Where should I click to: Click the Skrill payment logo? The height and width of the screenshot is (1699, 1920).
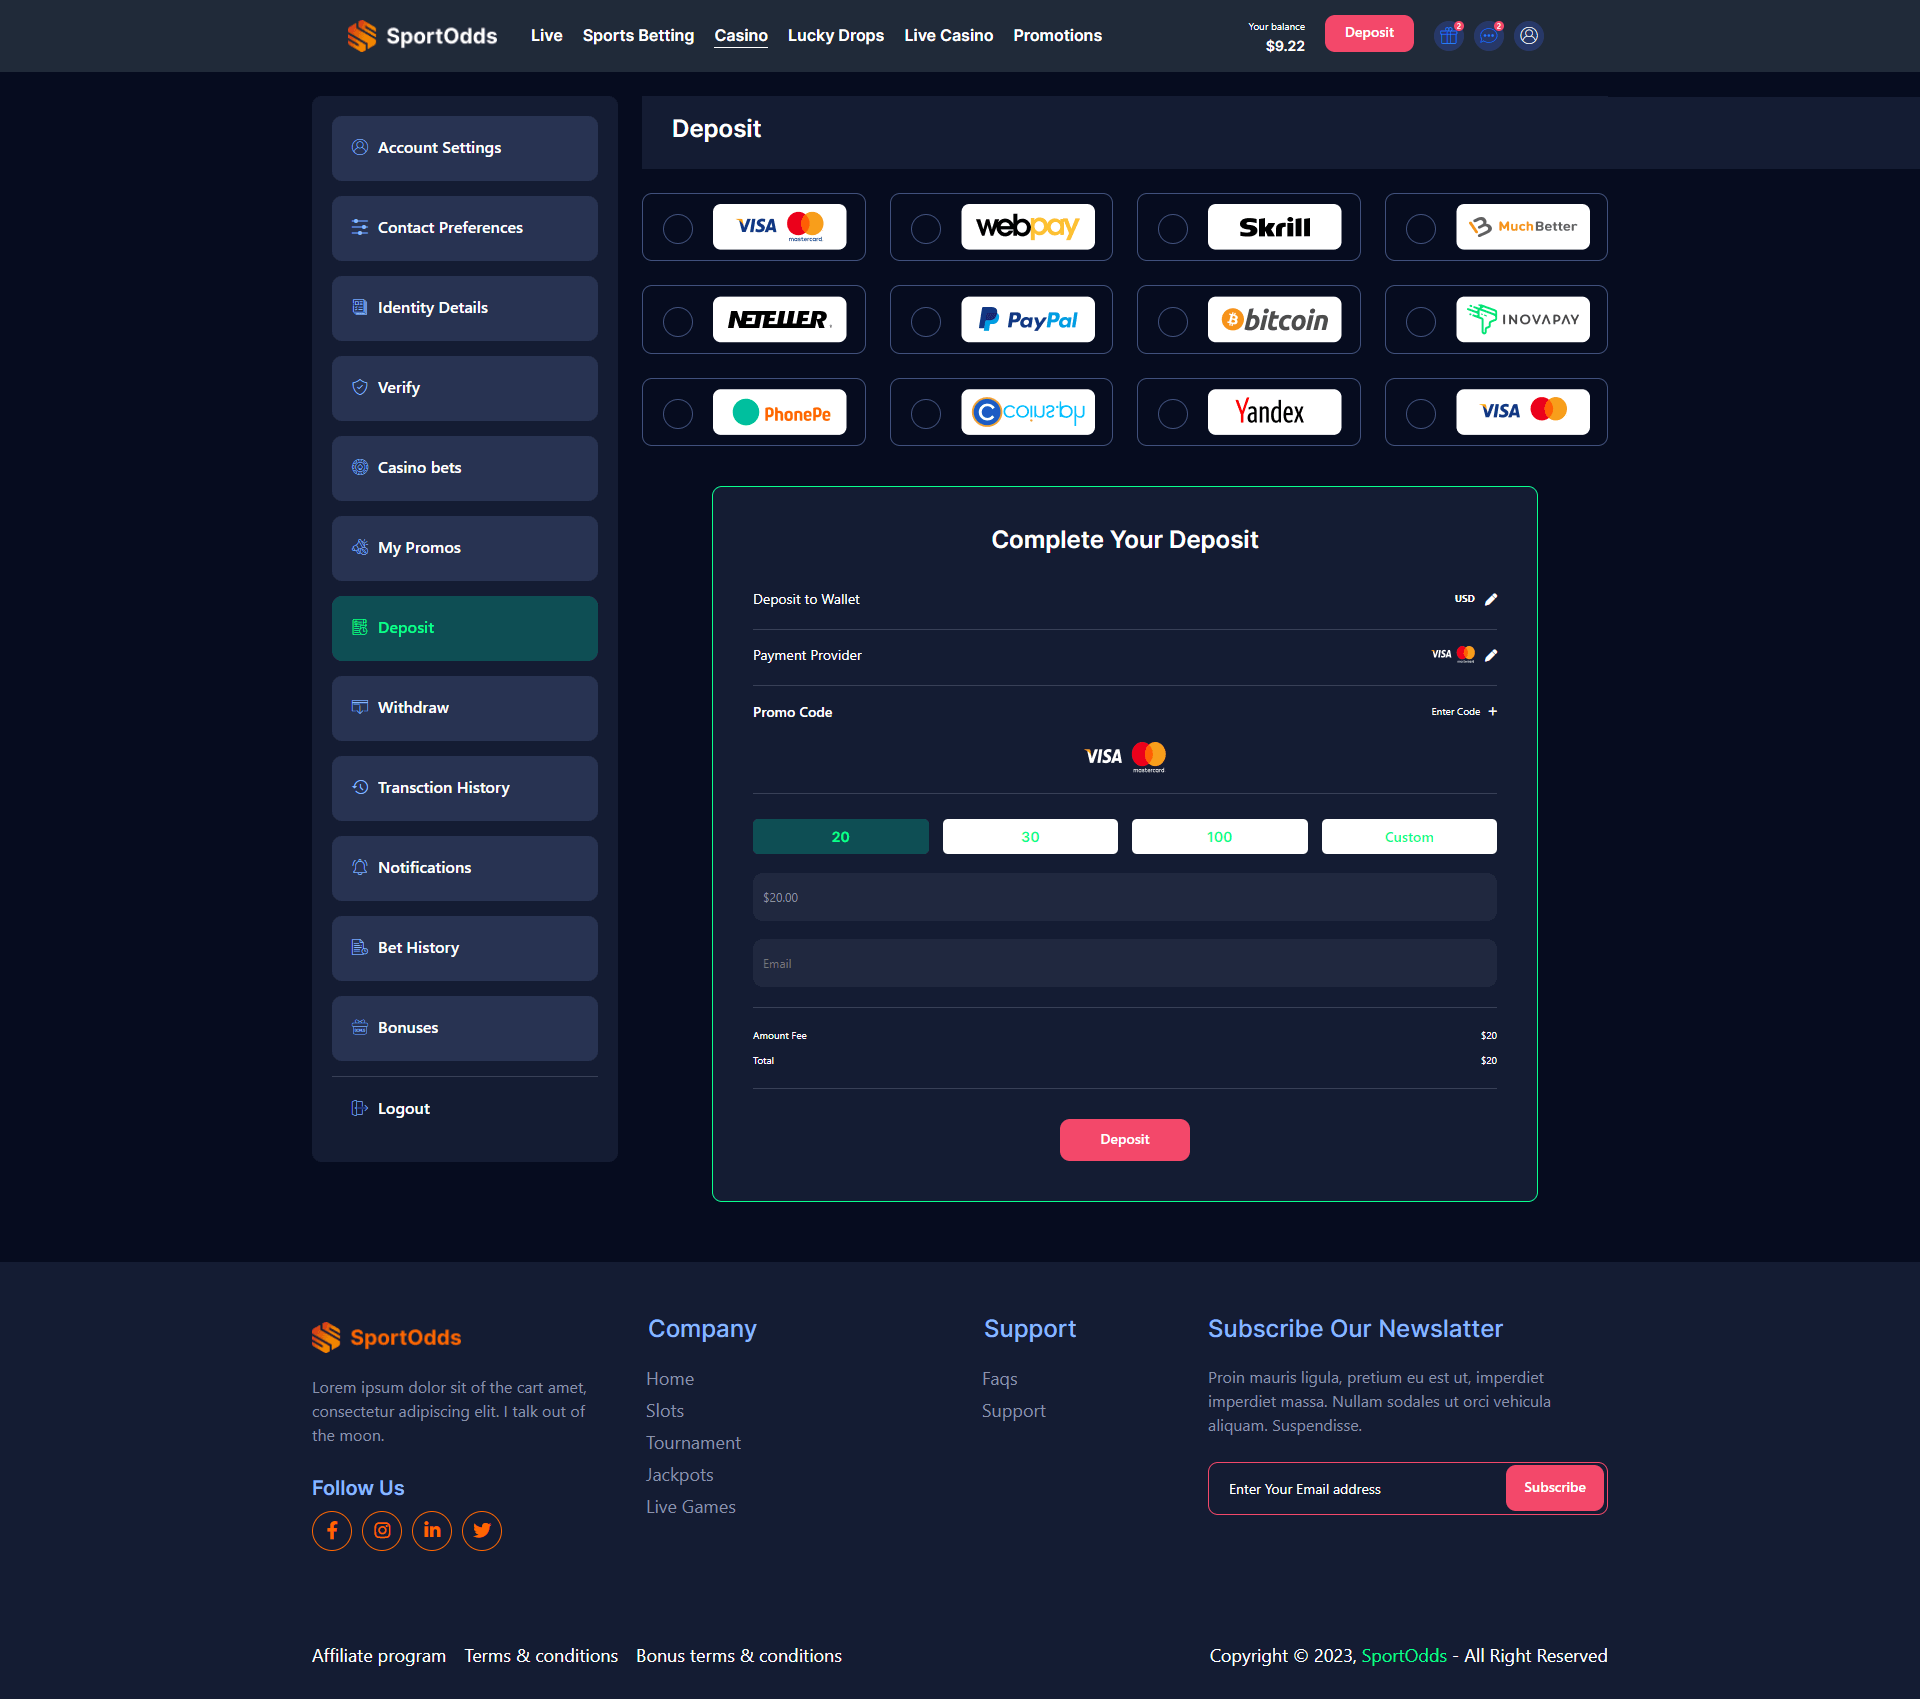[1275, 227]
